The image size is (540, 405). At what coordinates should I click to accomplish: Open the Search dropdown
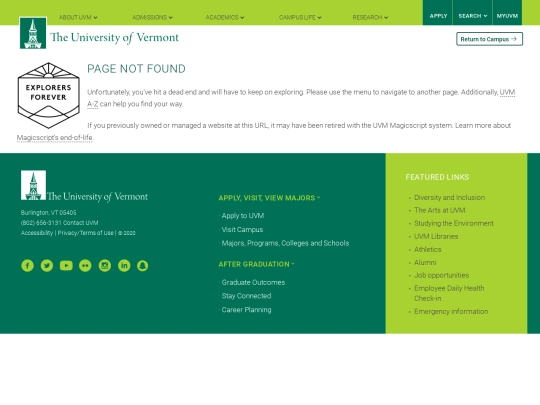[472, 16]
